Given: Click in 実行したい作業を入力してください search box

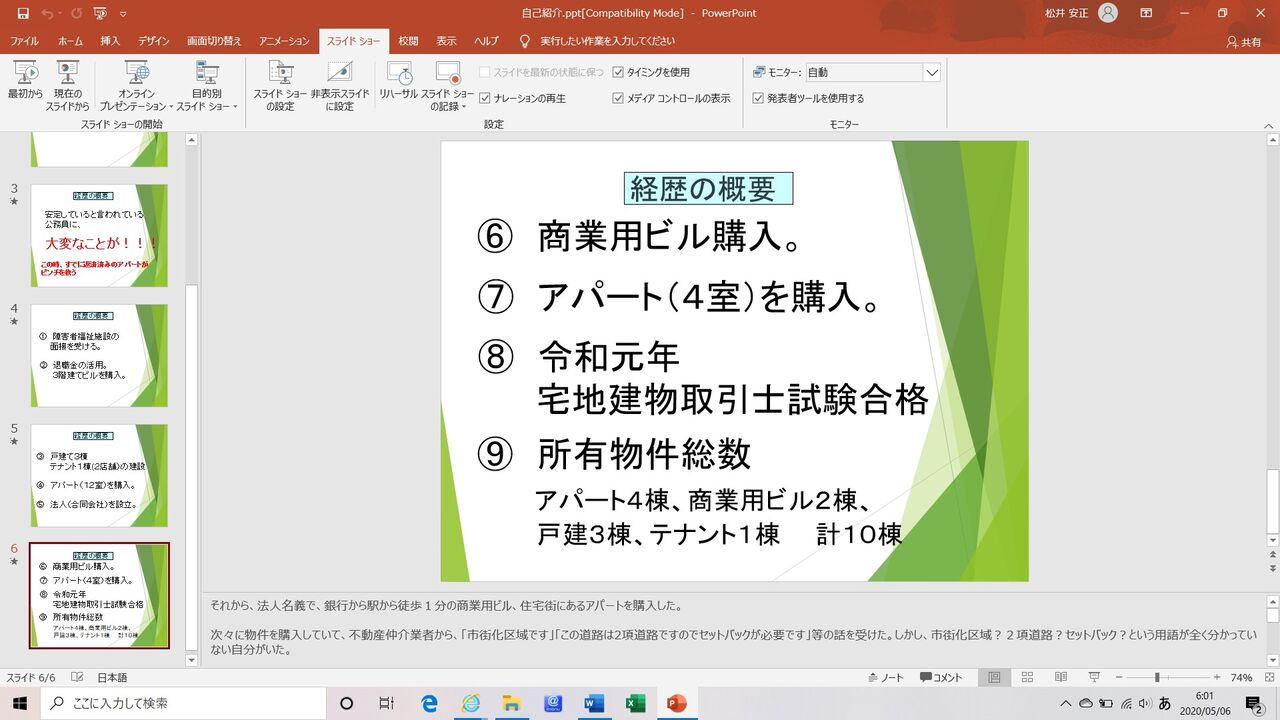Looking at the screenshot, I should click(x=607, y=41).
